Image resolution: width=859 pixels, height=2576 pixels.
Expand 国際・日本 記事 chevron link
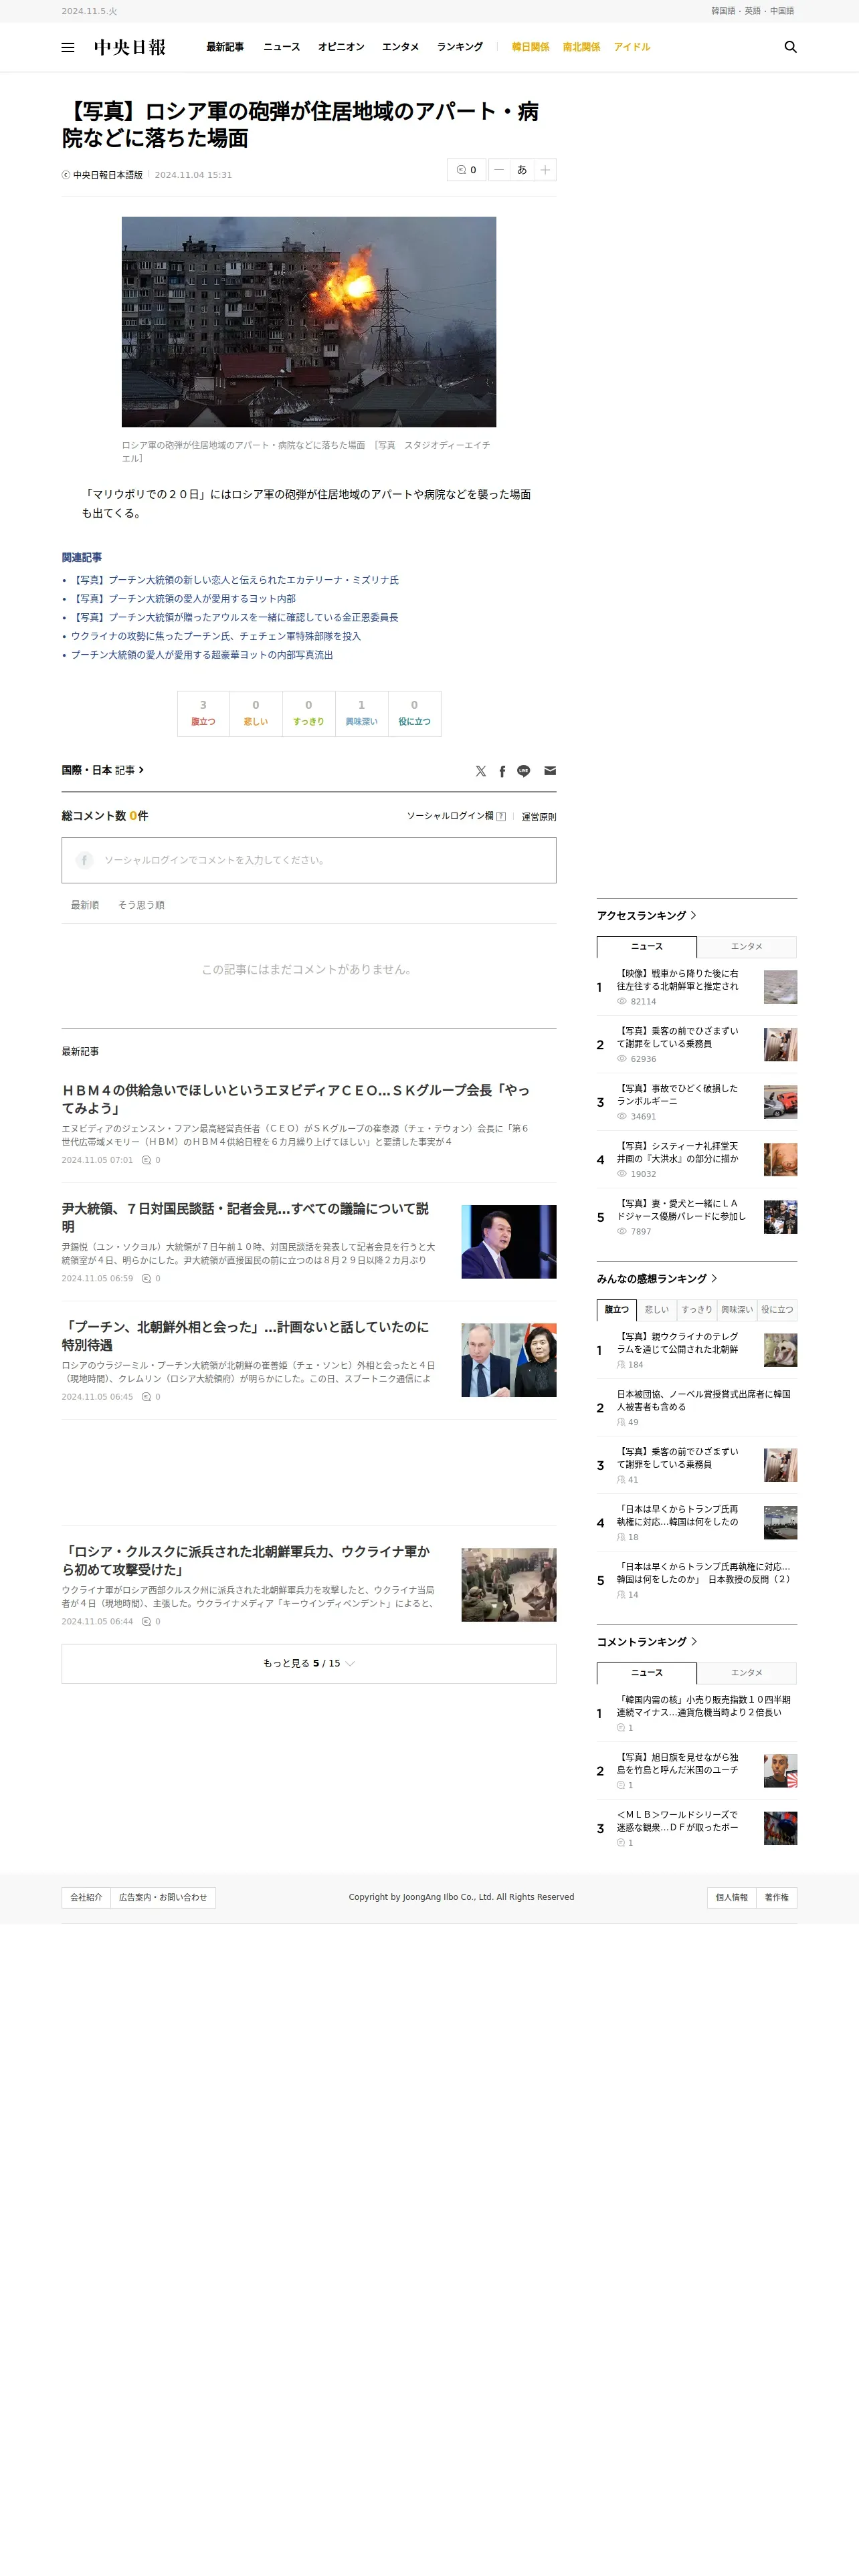click(103, 770)
